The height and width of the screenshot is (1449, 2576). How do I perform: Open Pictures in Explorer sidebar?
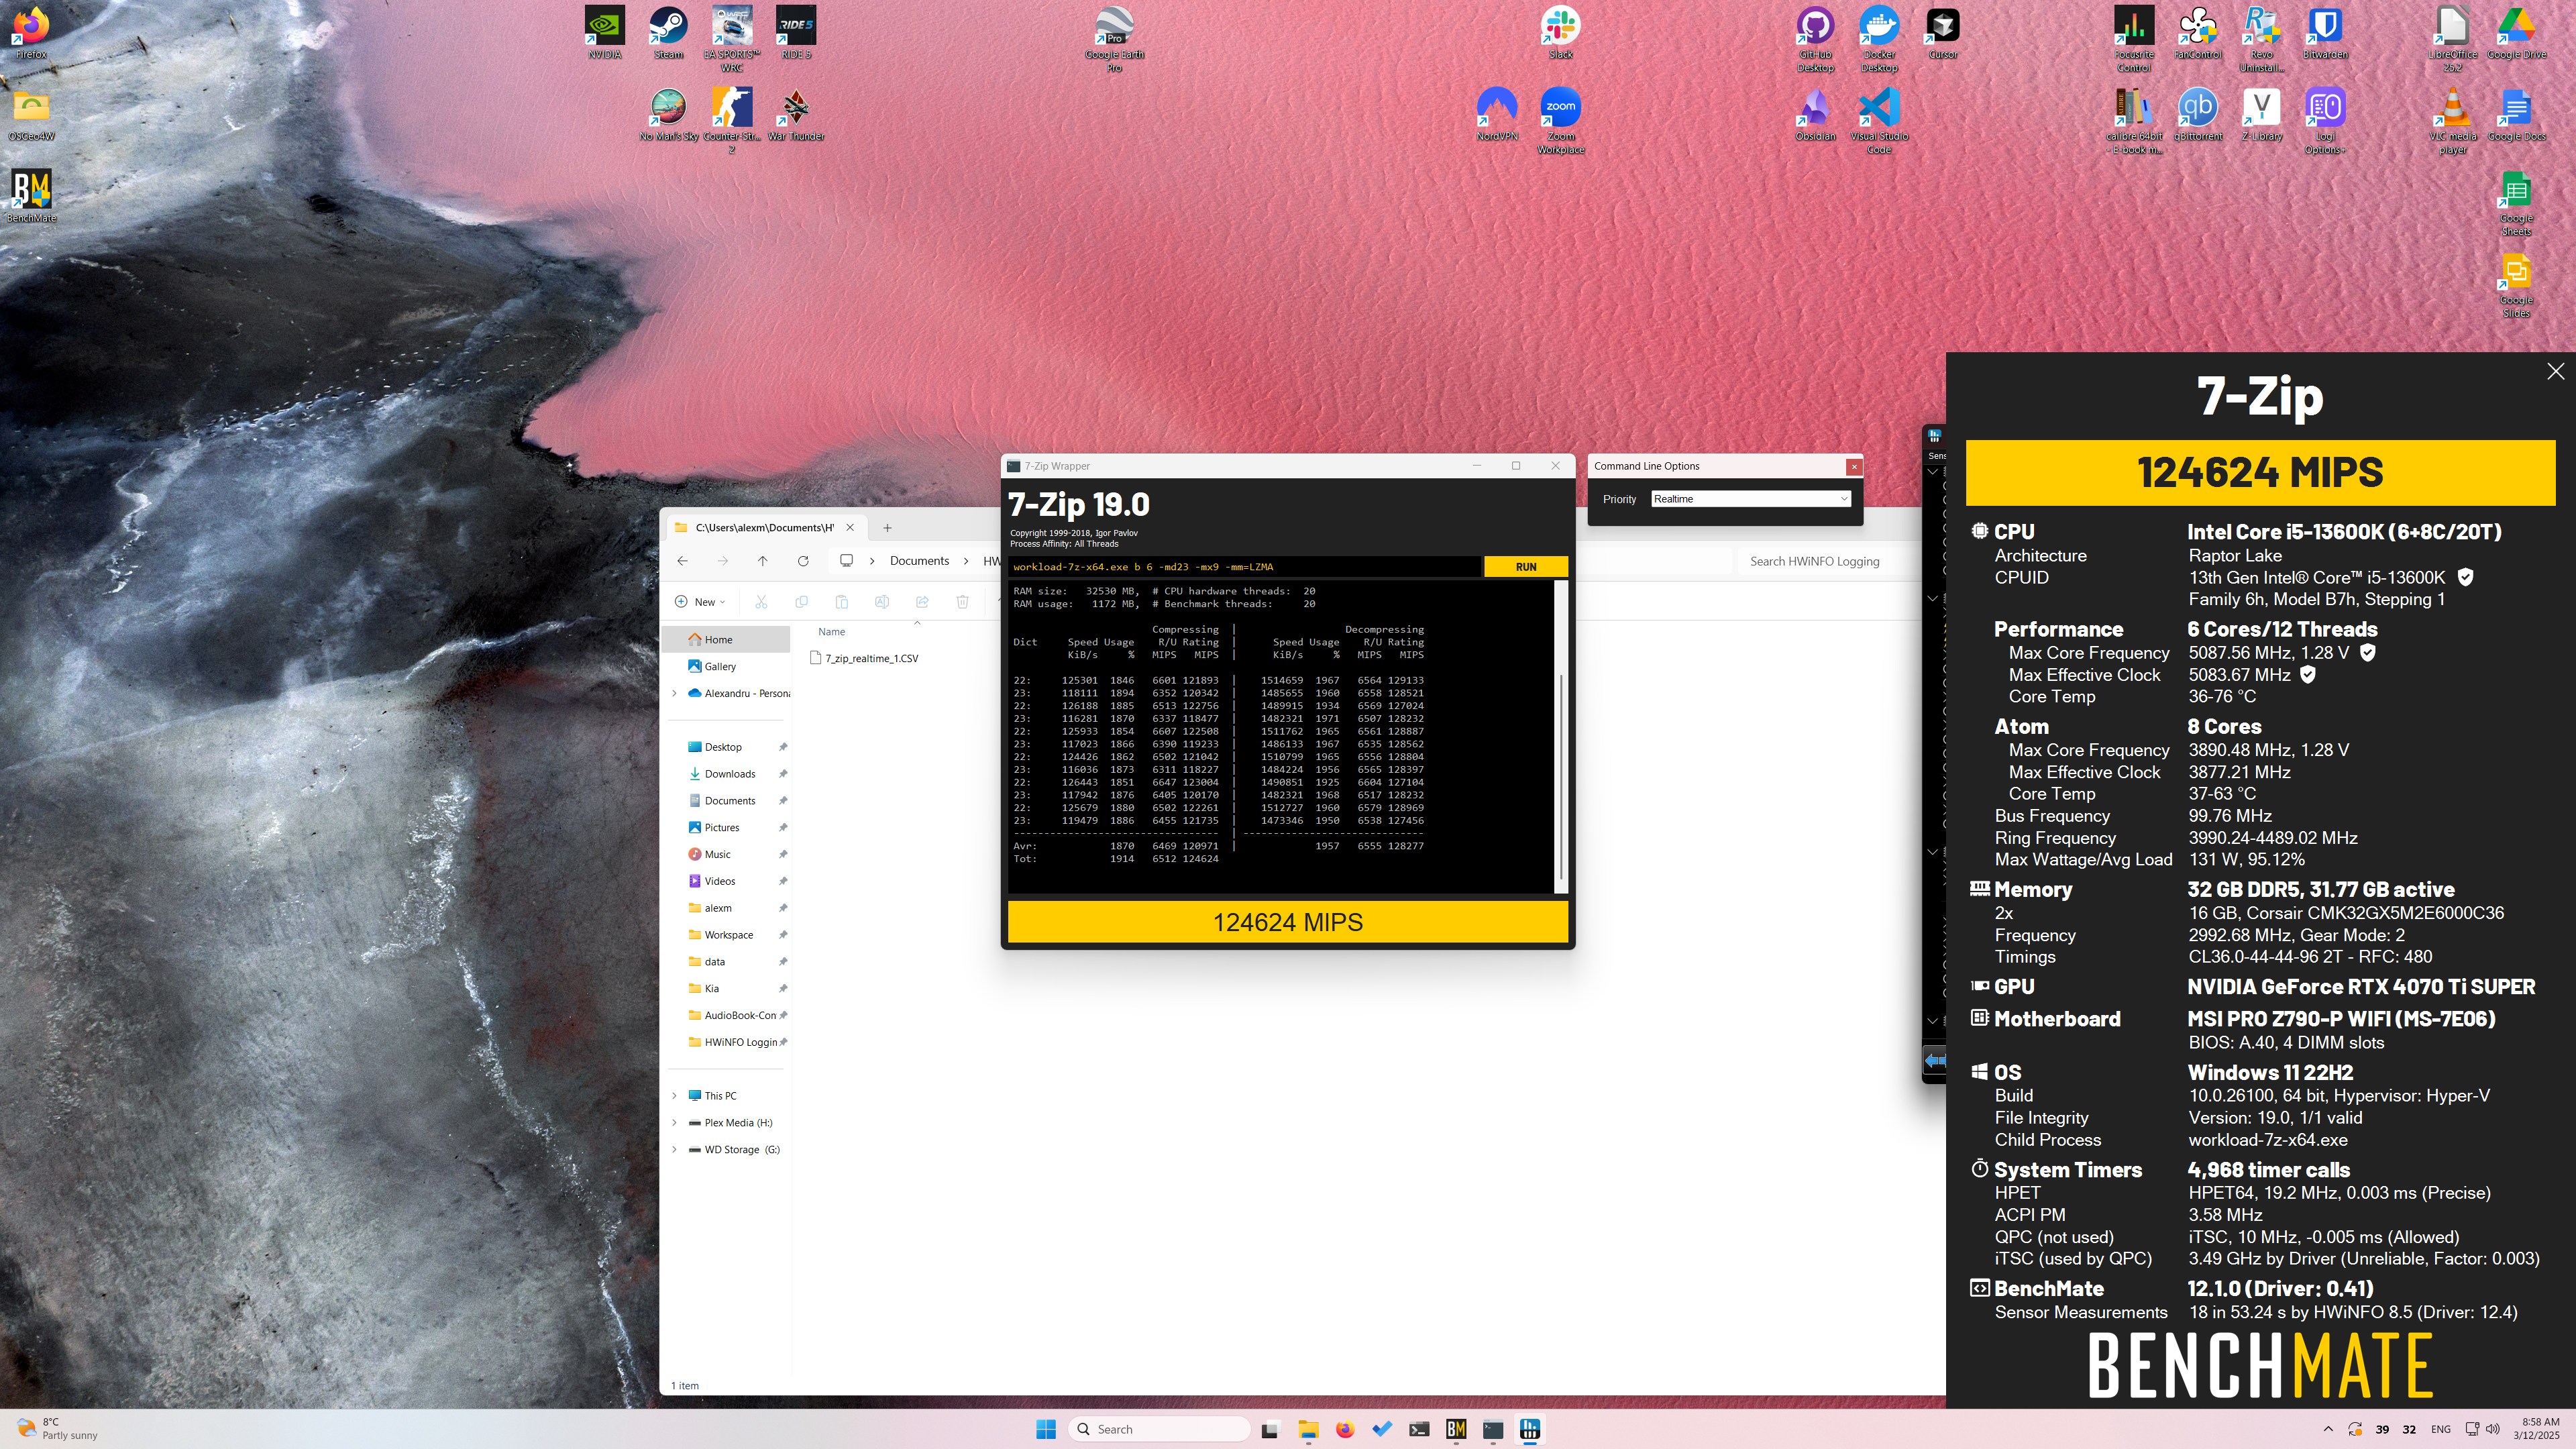tap(726, 828)
